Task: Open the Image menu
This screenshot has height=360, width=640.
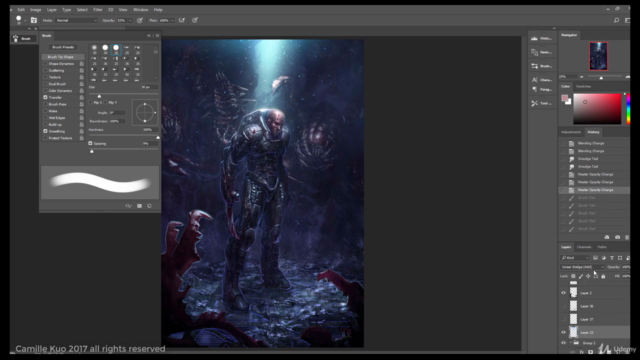Action: tap(36, 9)
